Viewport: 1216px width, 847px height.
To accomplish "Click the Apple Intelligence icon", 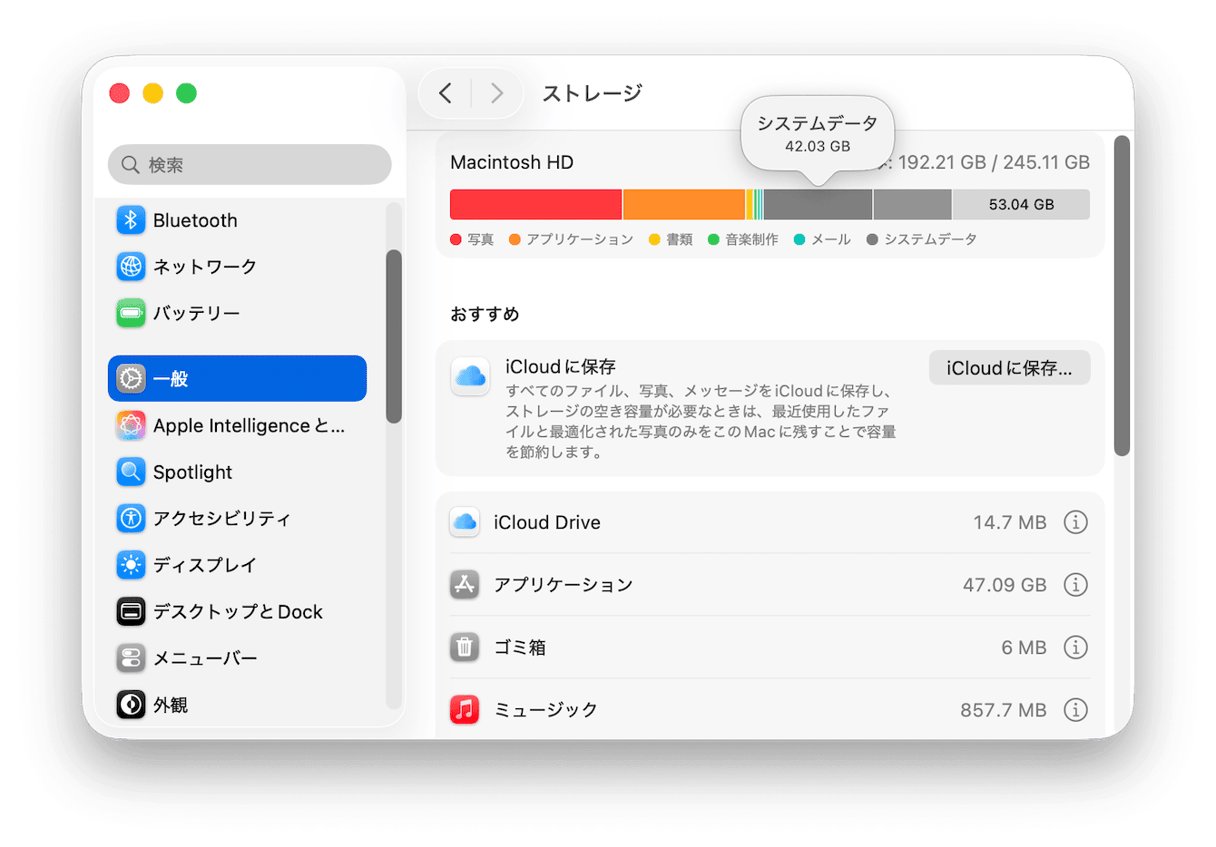I will [x=130, y=426].
